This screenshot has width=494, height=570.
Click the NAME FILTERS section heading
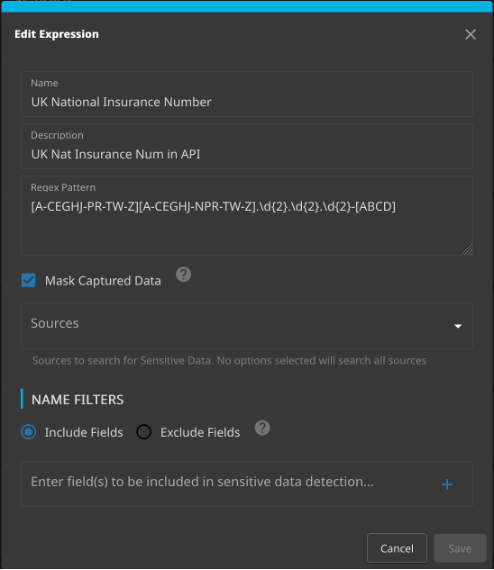(77, 400)
